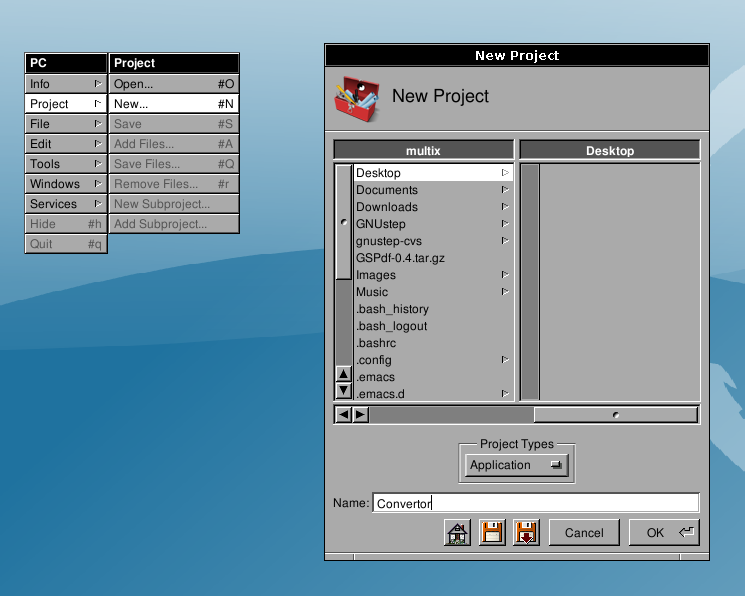Click the eject disk icon with arrow
Screen dimensions: 745x596
(x=526, y=532)
